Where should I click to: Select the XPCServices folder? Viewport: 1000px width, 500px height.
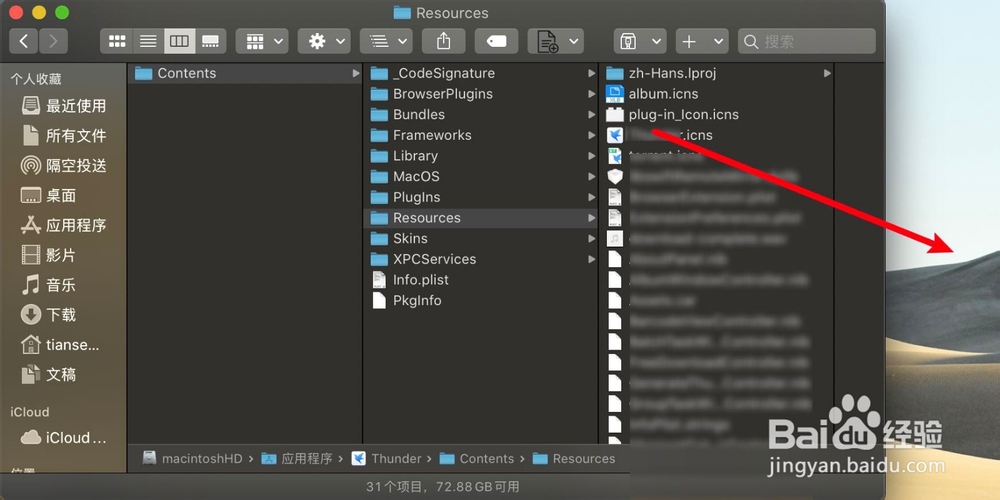pyautogui.click(x=480, y=259)
